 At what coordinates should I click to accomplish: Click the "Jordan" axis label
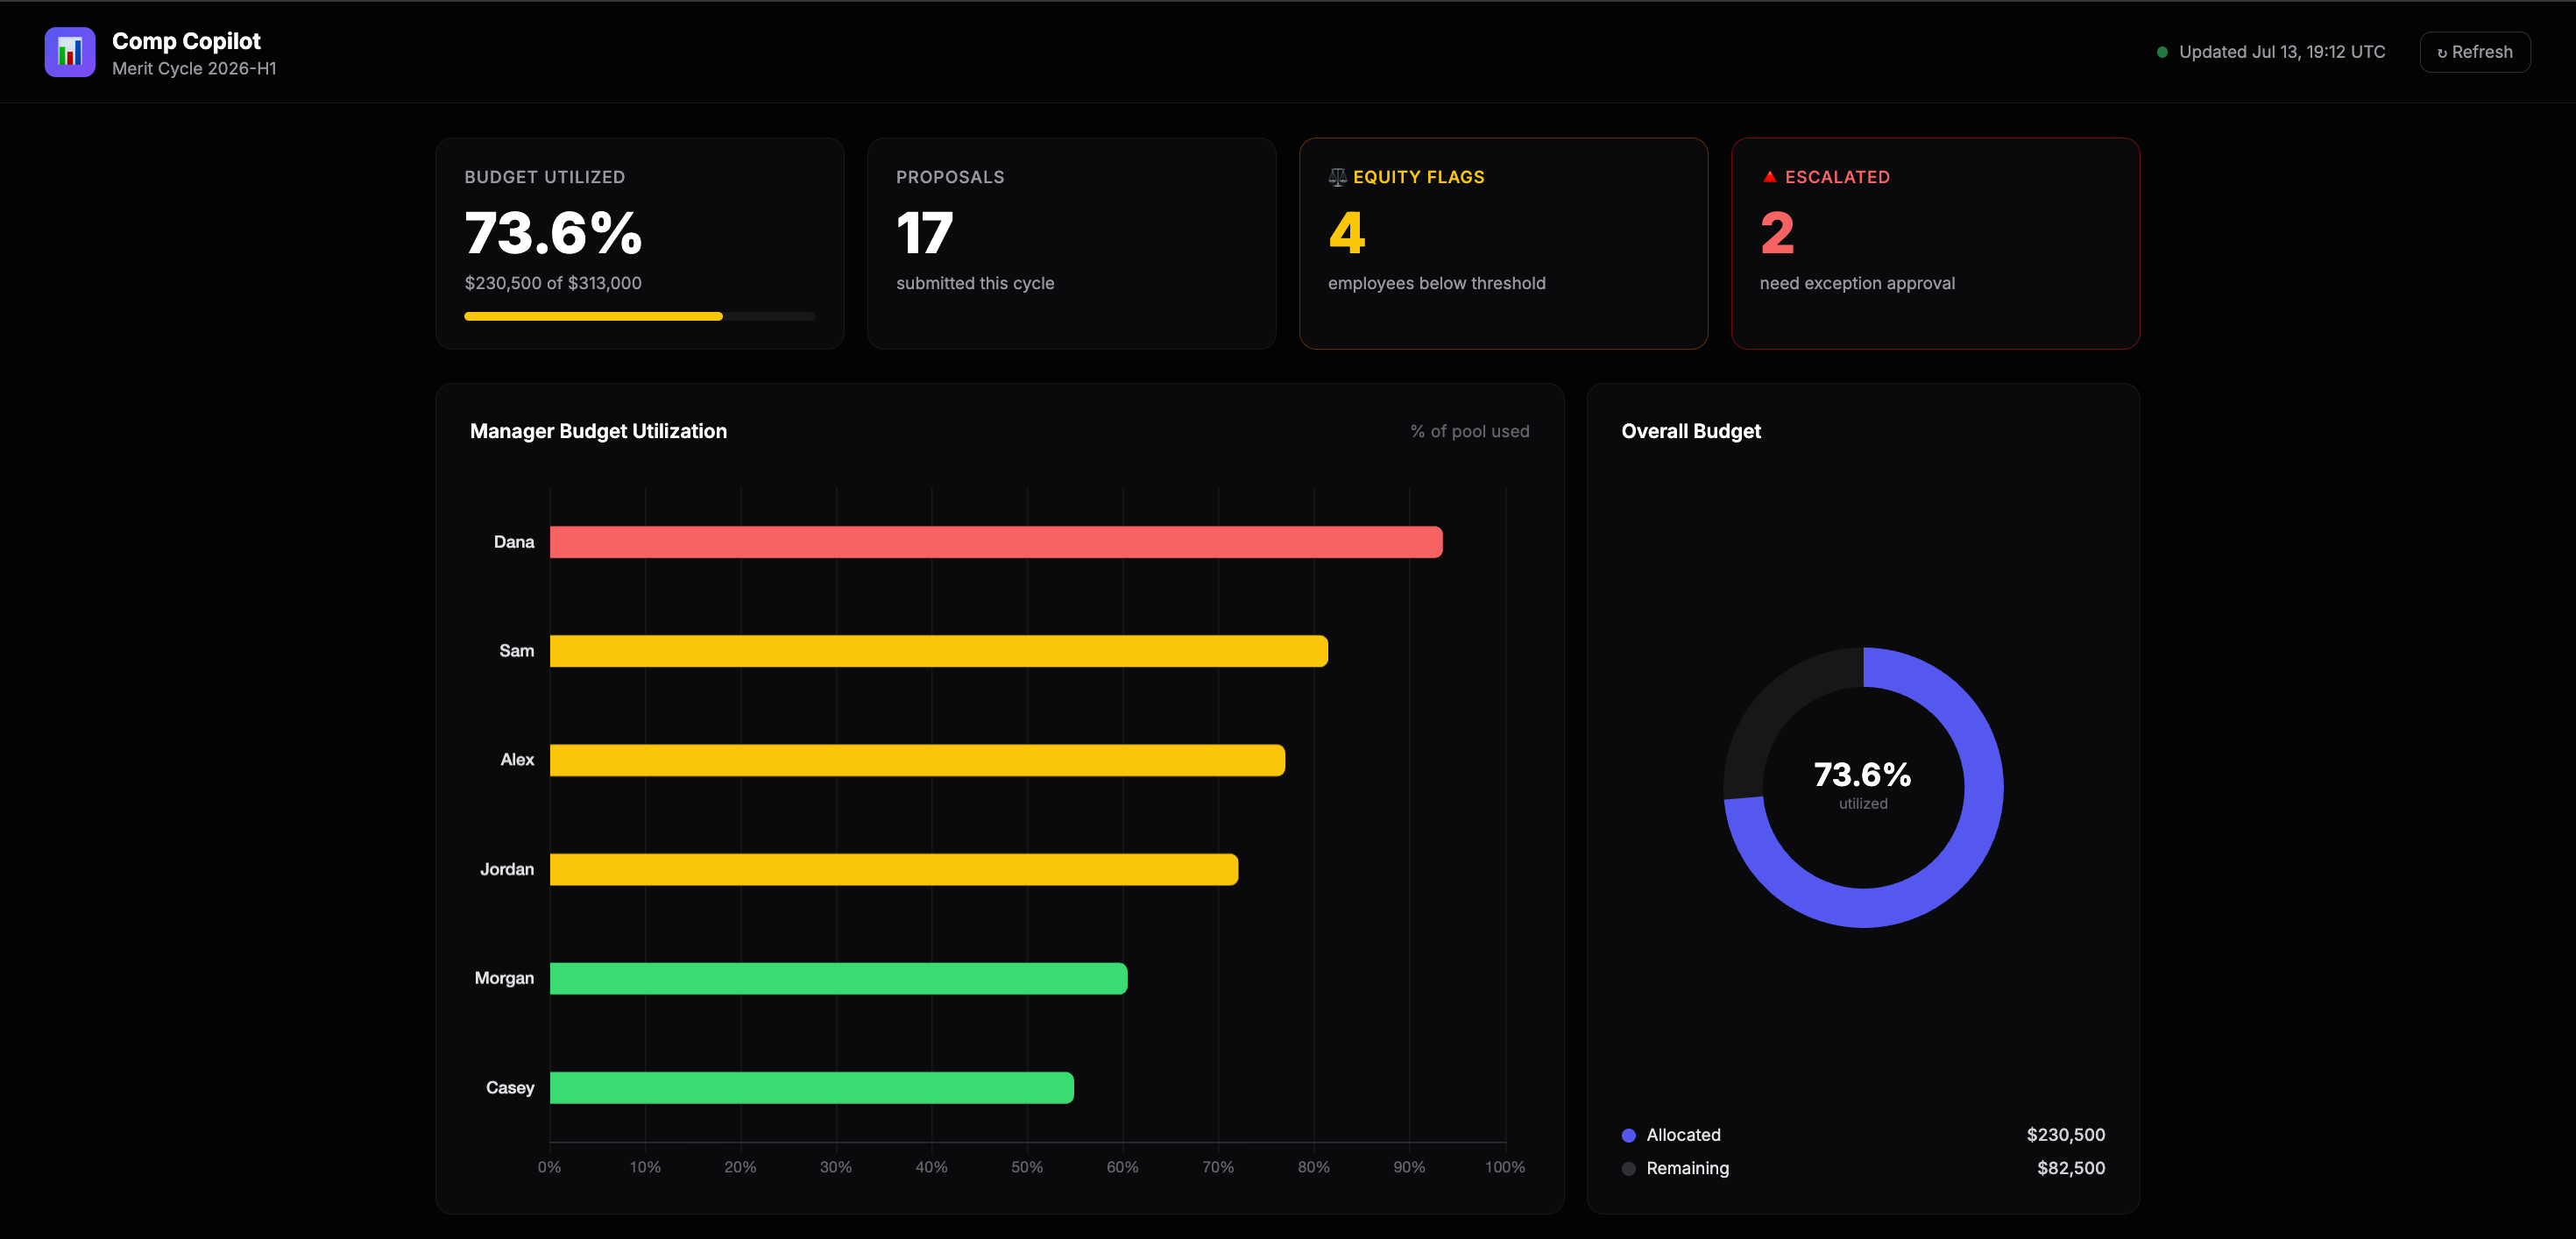(507, 869)
